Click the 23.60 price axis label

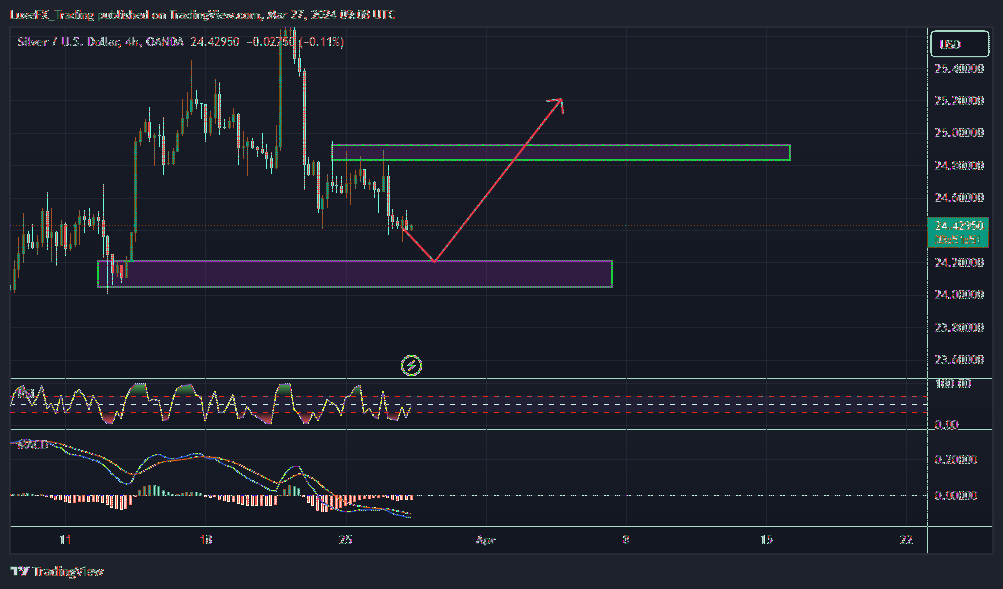tap(959, 359)
